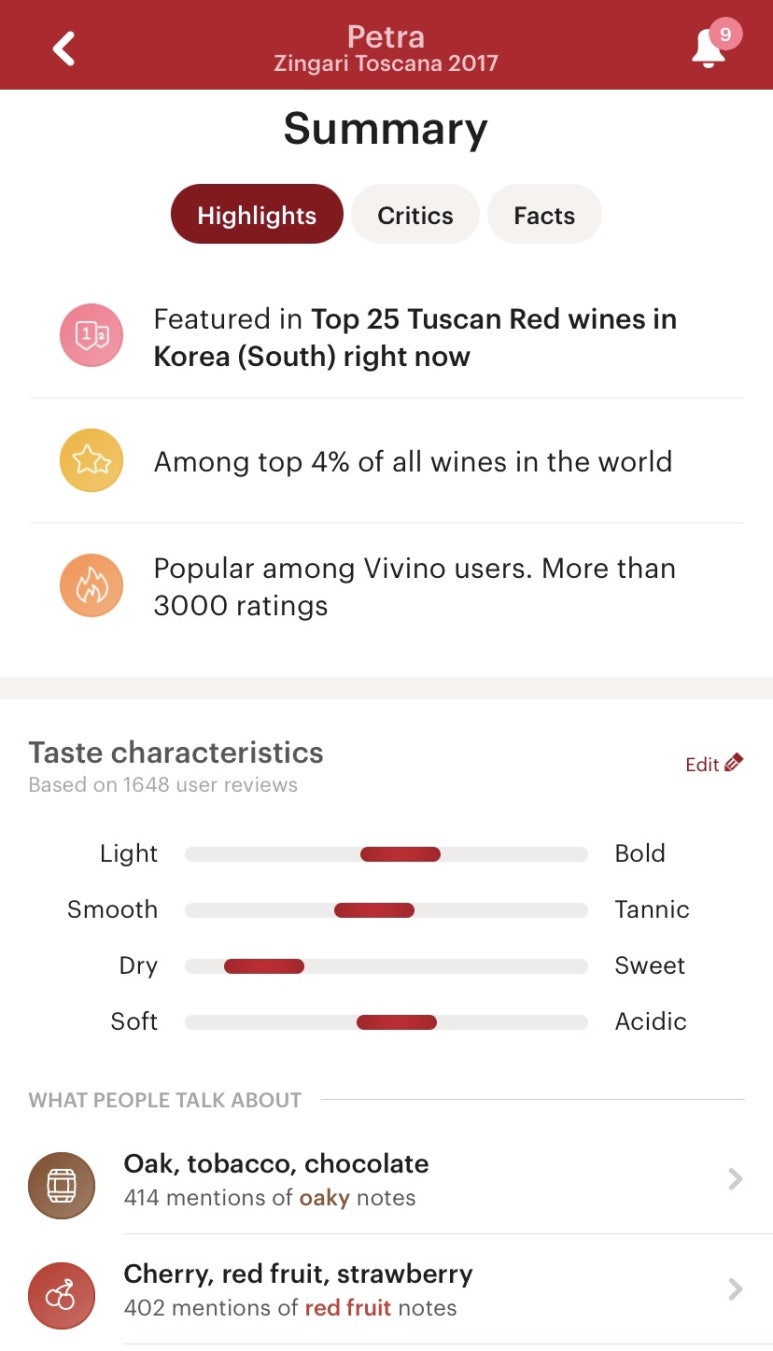Click the Smooth to Tannic slider
The height and width of the screenshot is (1351, 773).
coord(386,910)
